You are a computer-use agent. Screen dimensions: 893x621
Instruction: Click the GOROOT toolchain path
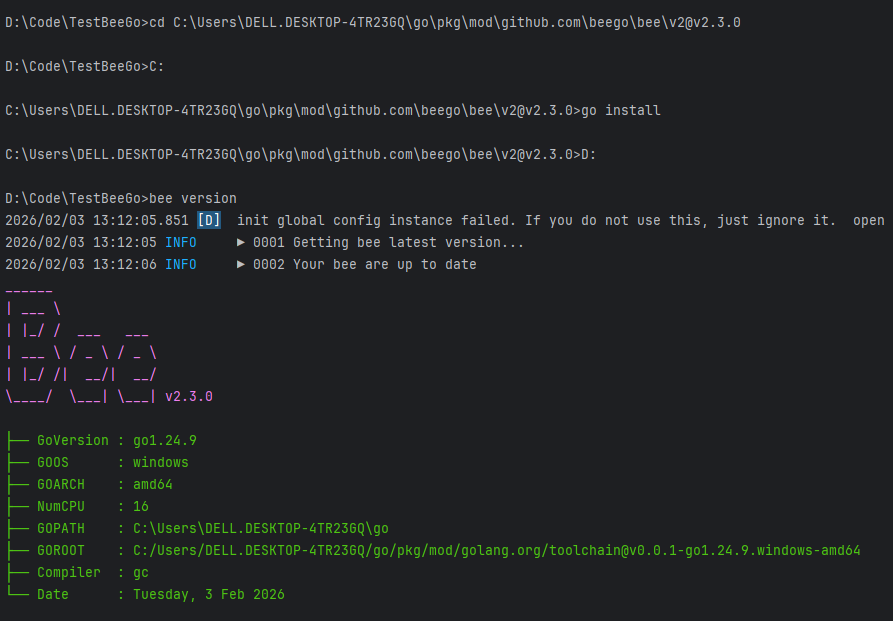point(497,550)
